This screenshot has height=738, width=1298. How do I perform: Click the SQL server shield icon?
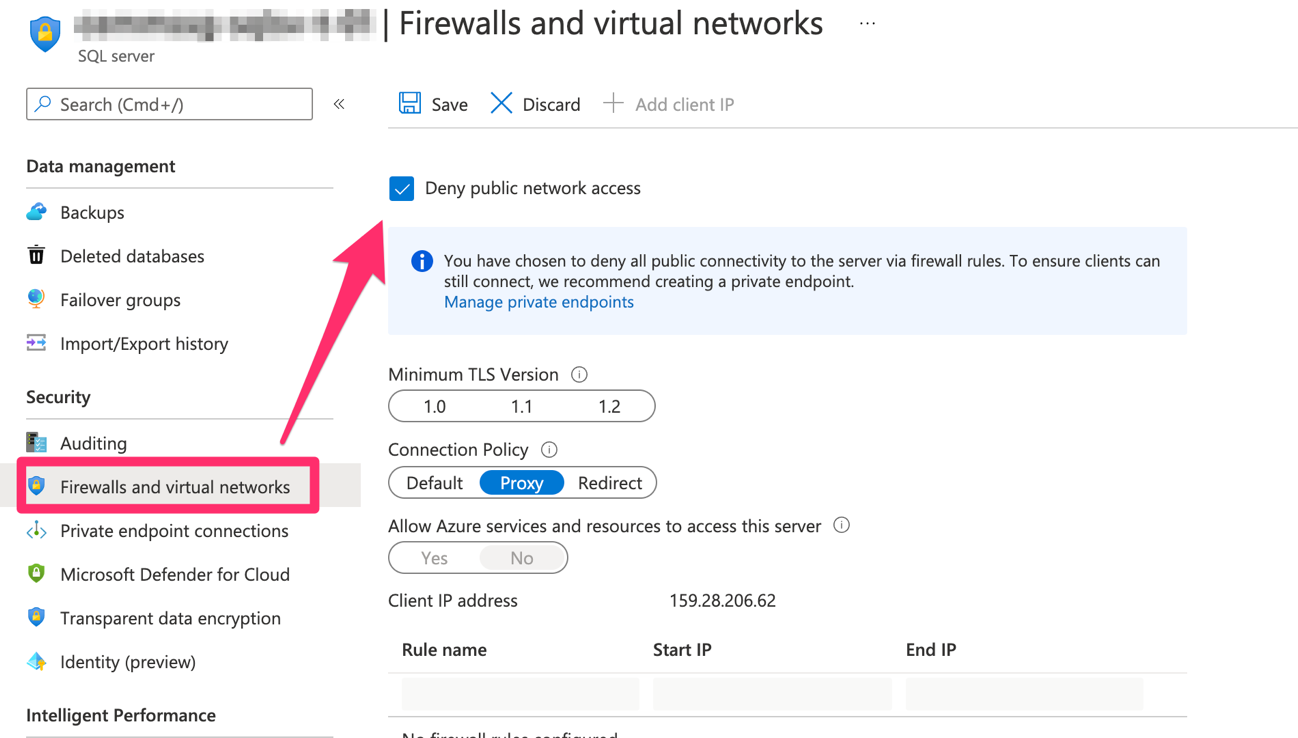tap(45, 34)
